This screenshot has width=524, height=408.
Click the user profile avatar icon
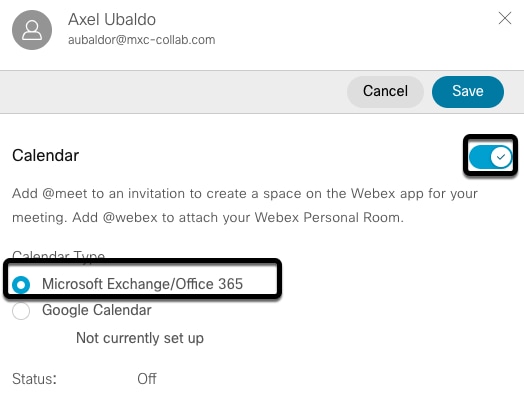click(x=32, y=30)
